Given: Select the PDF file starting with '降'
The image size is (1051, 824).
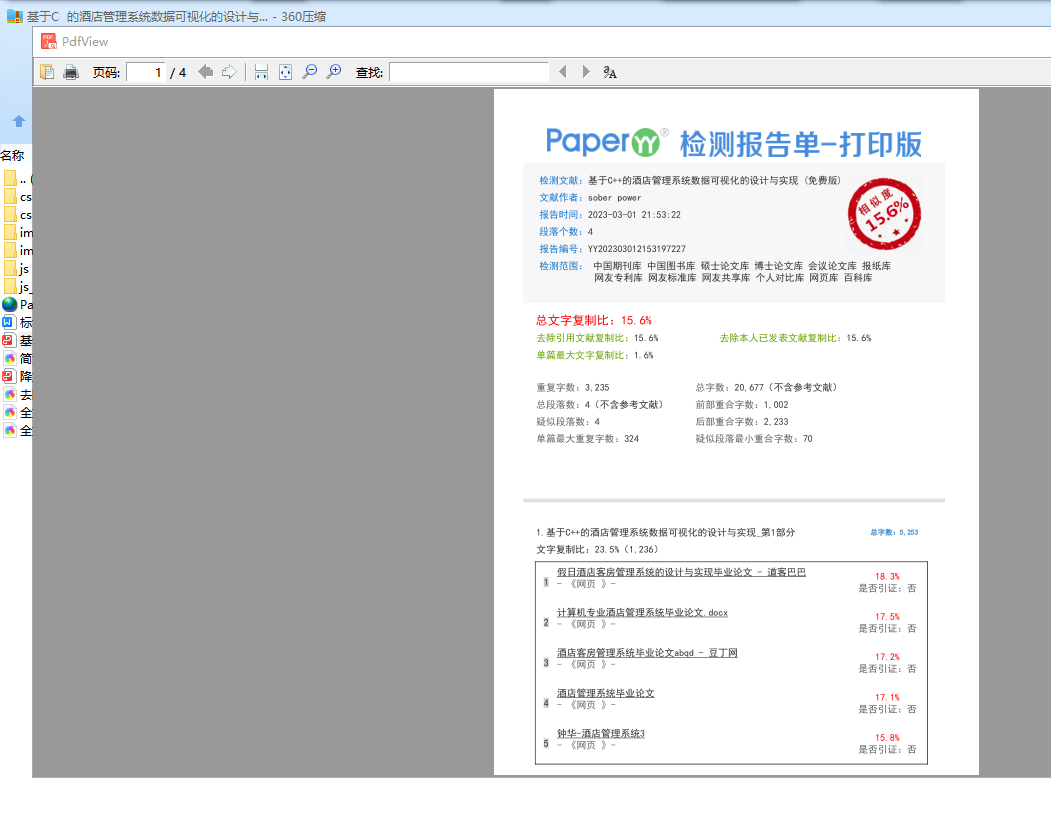Looking at the screenshot, I should click(x=17, y=376).
